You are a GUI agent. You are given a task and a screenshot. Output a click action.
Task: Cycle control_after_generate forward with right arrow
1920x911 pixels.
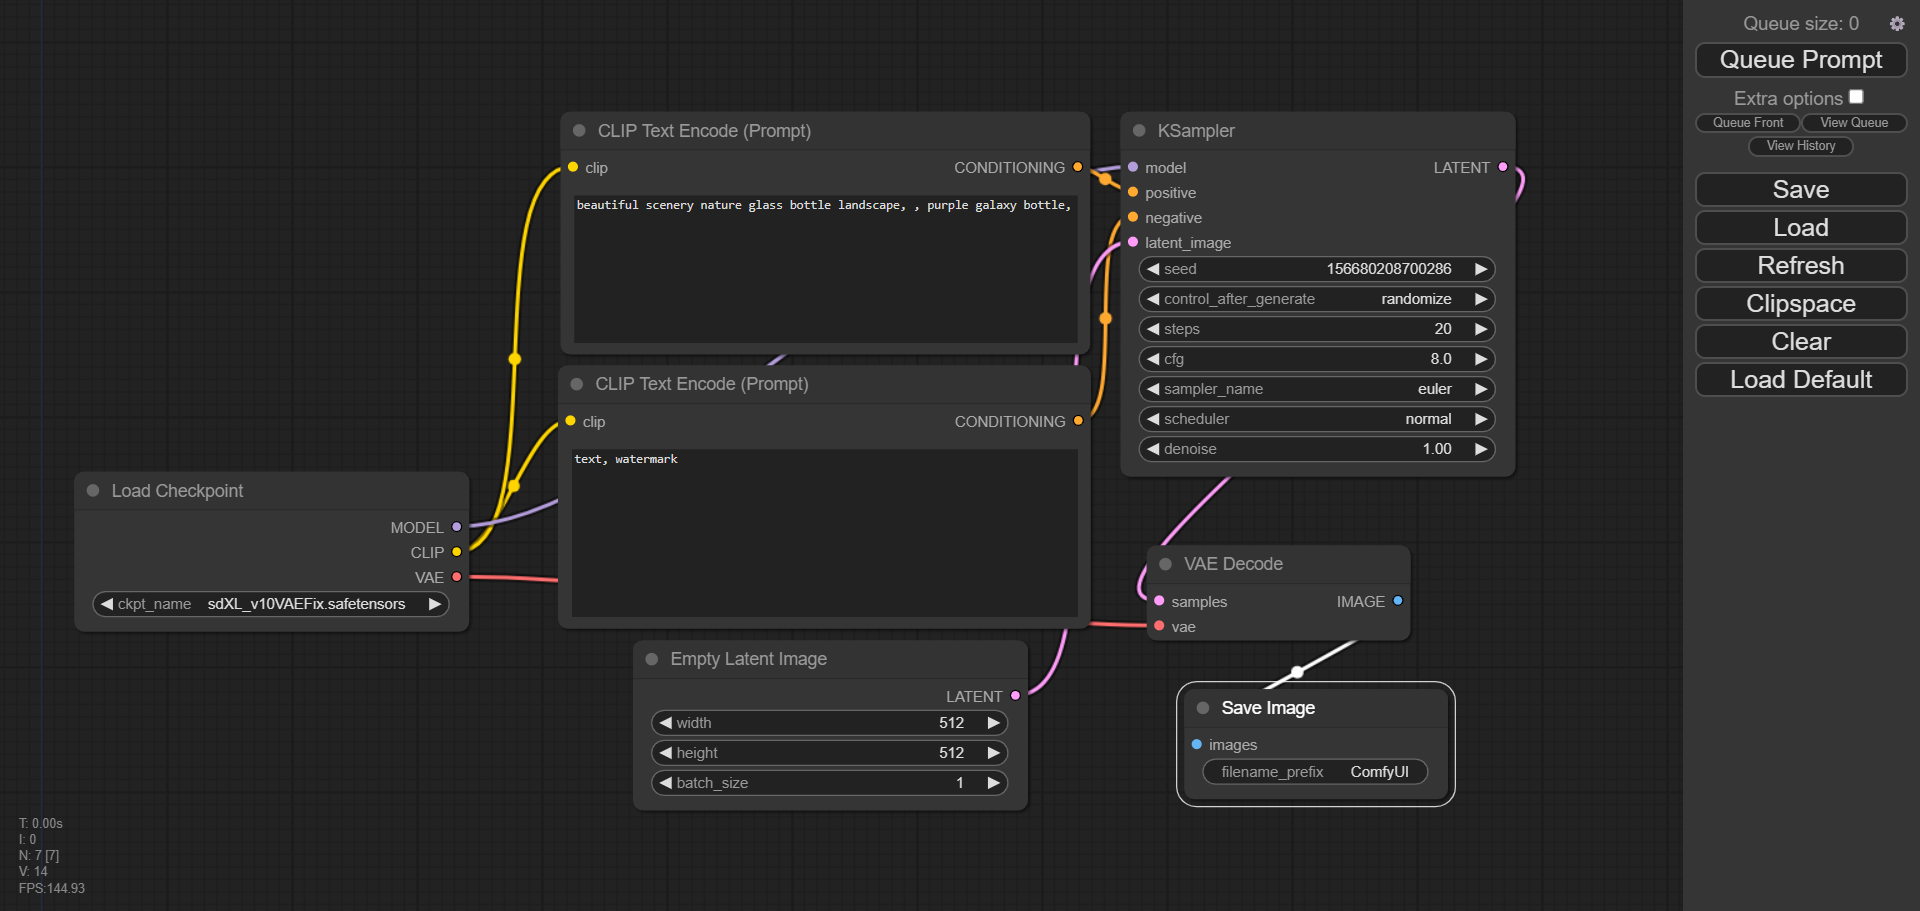click(x=1481, y=299)
